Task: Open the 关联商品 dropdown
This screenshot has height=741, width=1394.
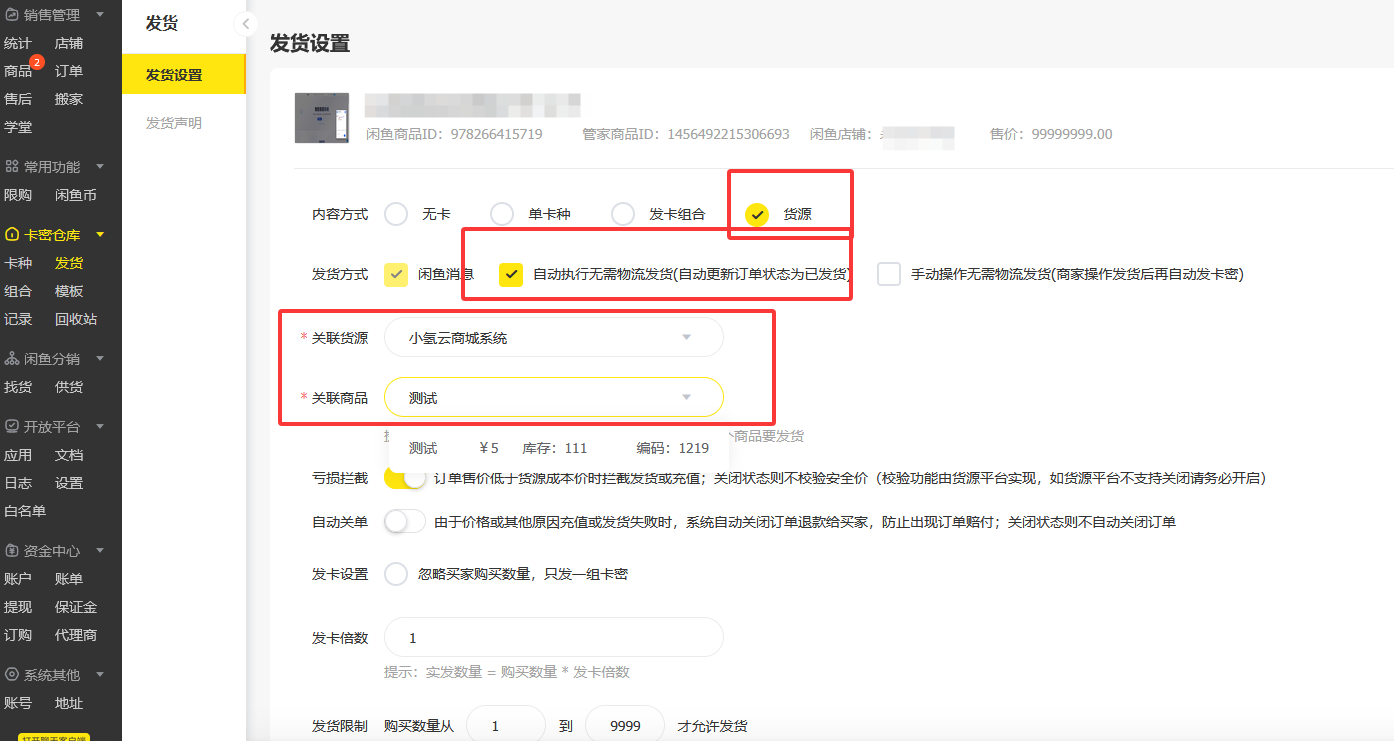Action: click(x=553, y=397)
